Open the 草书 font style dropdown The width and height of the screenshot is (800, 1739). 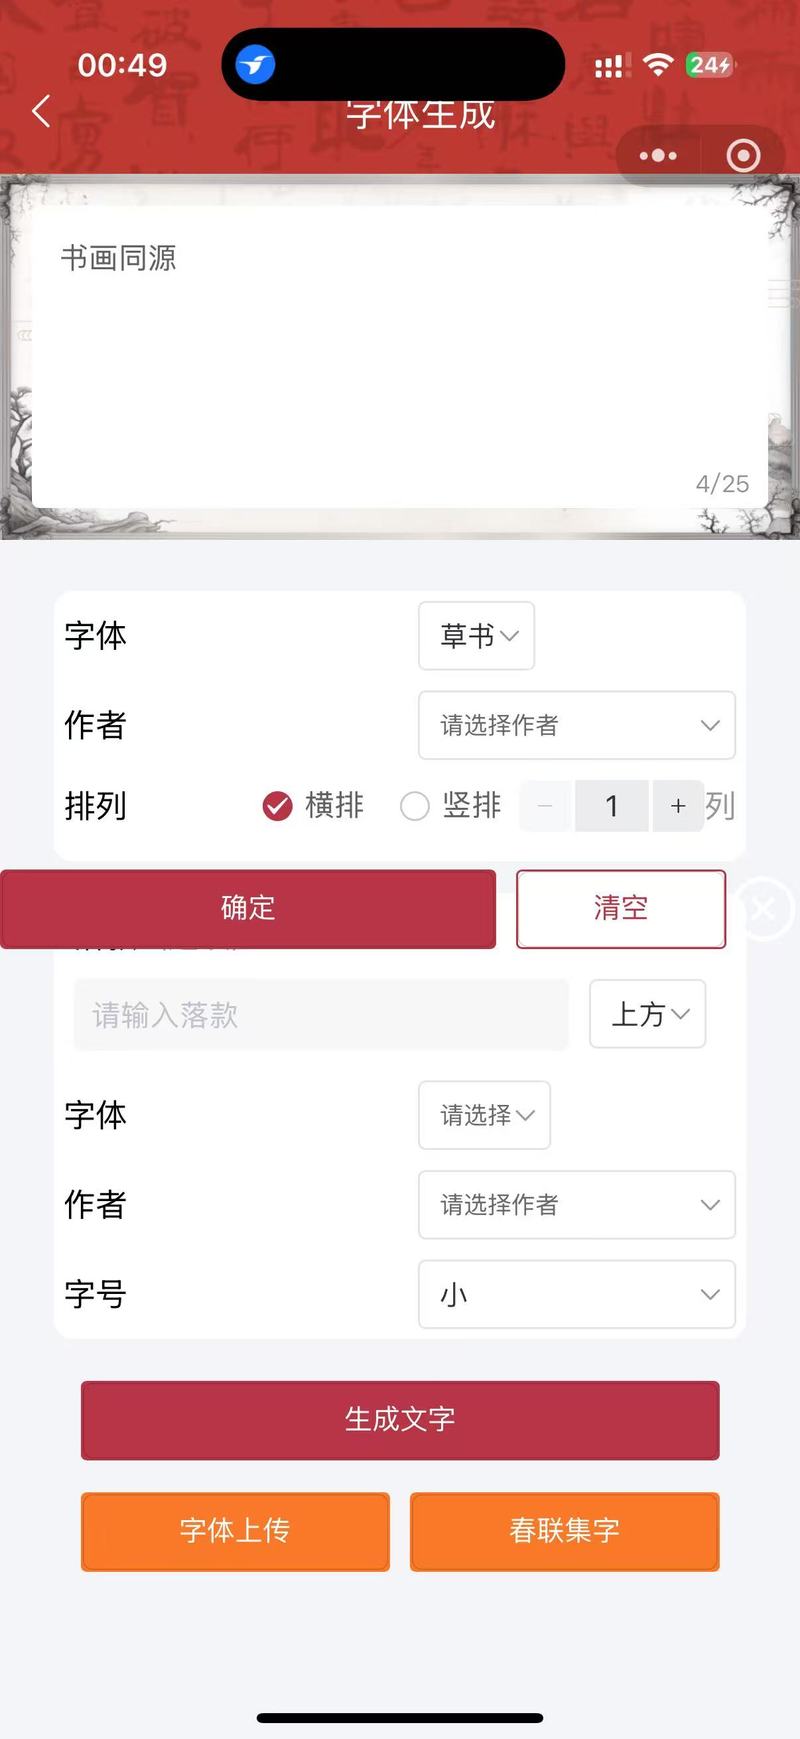477,636
